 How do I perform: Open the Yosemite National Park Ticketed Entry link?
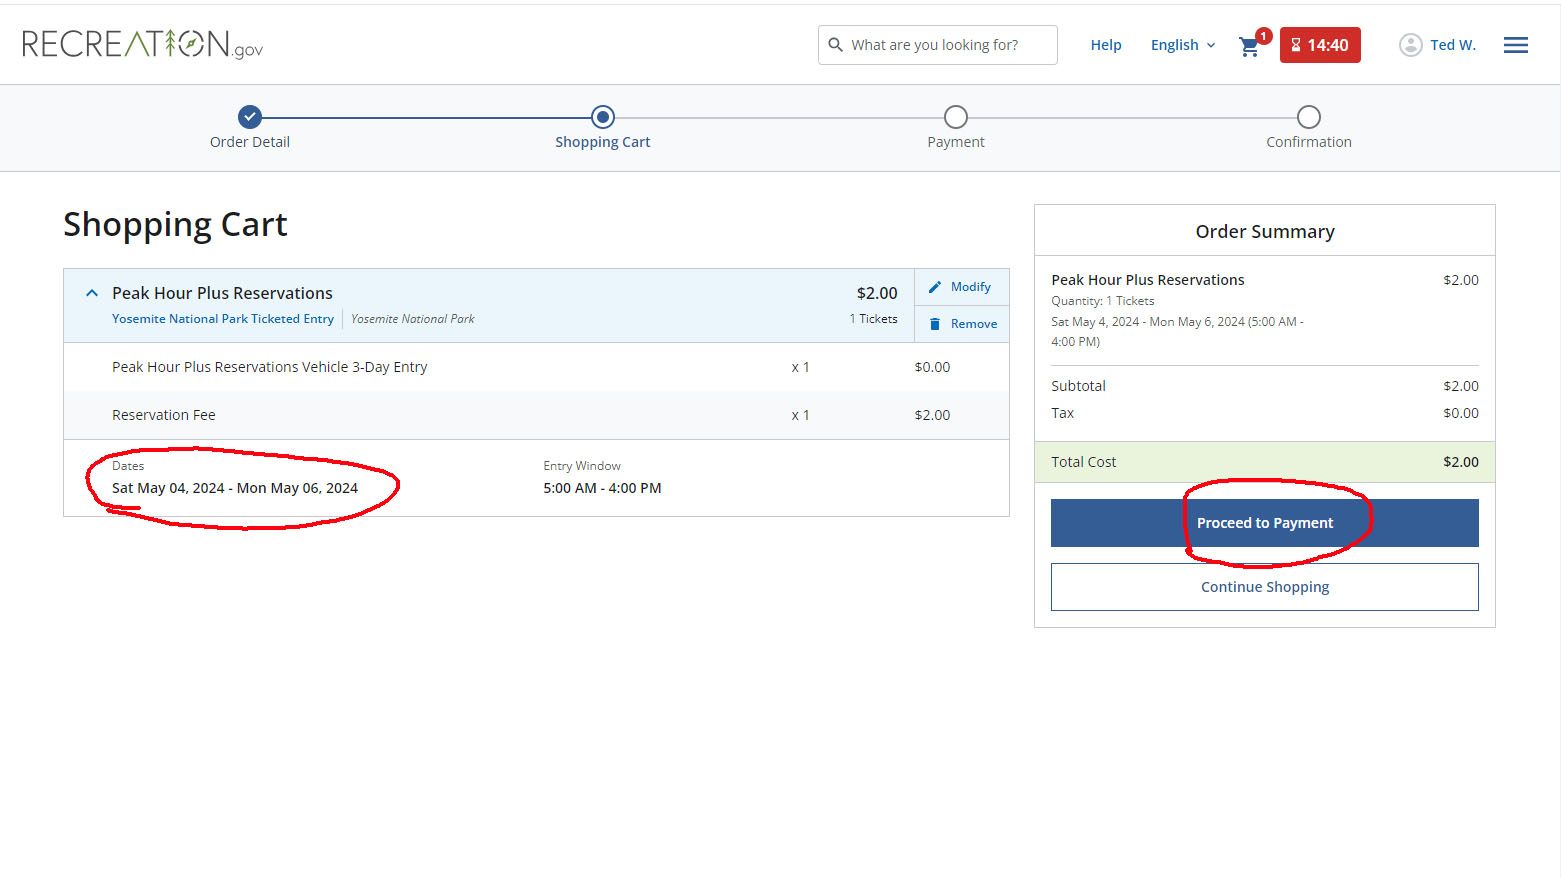point(223,319)
